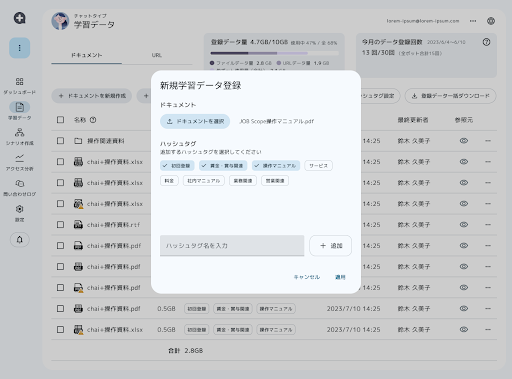This screenshot has width=512, height=379.
Task: Select the 社内マニュアル hashtag chip
Action: click(204, 181)
